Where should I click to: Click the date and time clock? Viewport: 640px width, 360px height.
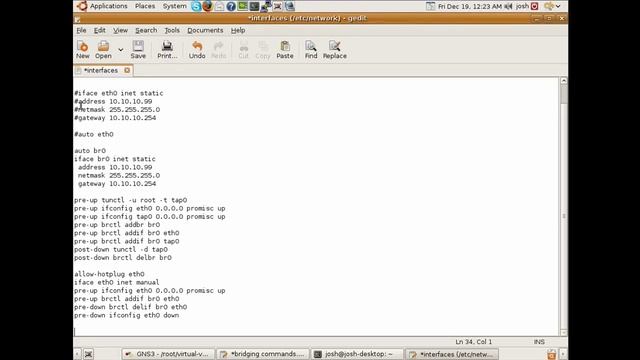tap(470, 6)
